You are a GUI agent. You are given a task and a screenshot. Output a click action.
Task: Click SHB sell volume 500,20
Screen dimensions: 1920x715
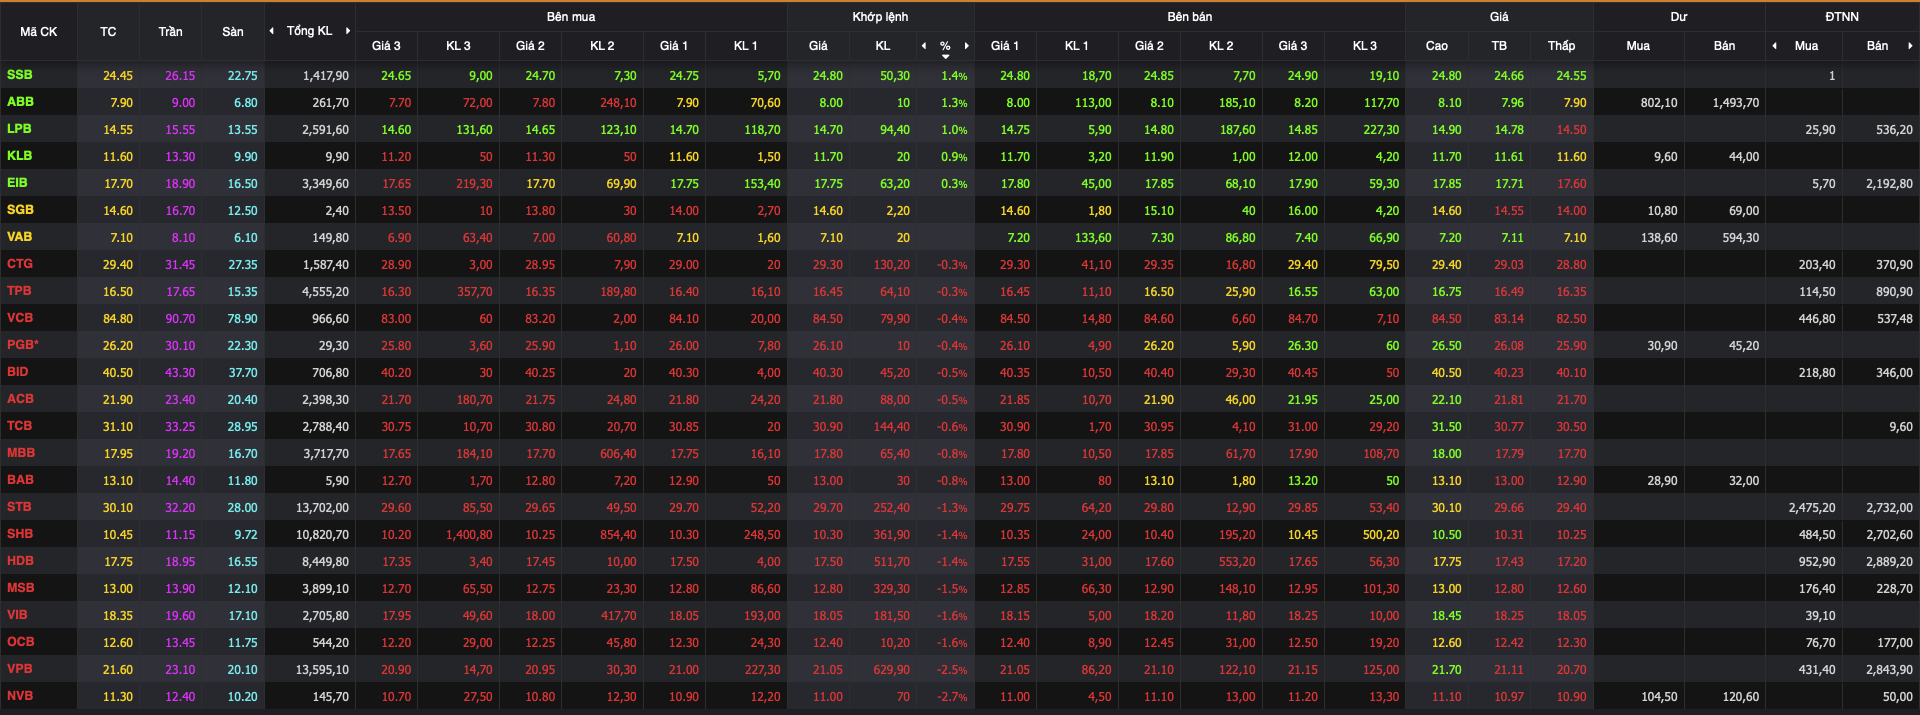[x=1381, y=535]
